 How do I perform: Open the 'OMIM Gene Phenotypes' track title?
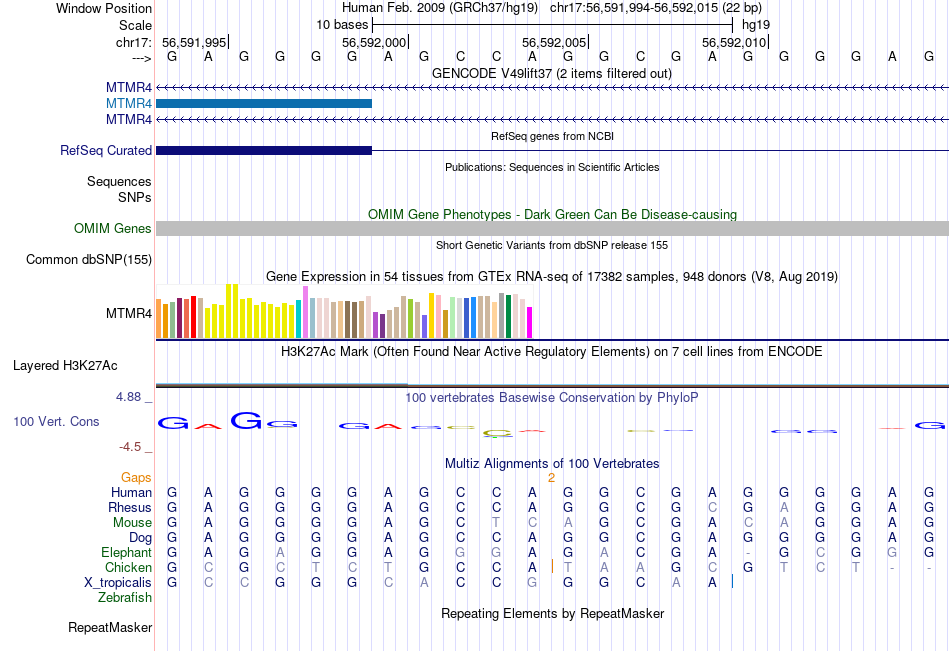[552, 215]
